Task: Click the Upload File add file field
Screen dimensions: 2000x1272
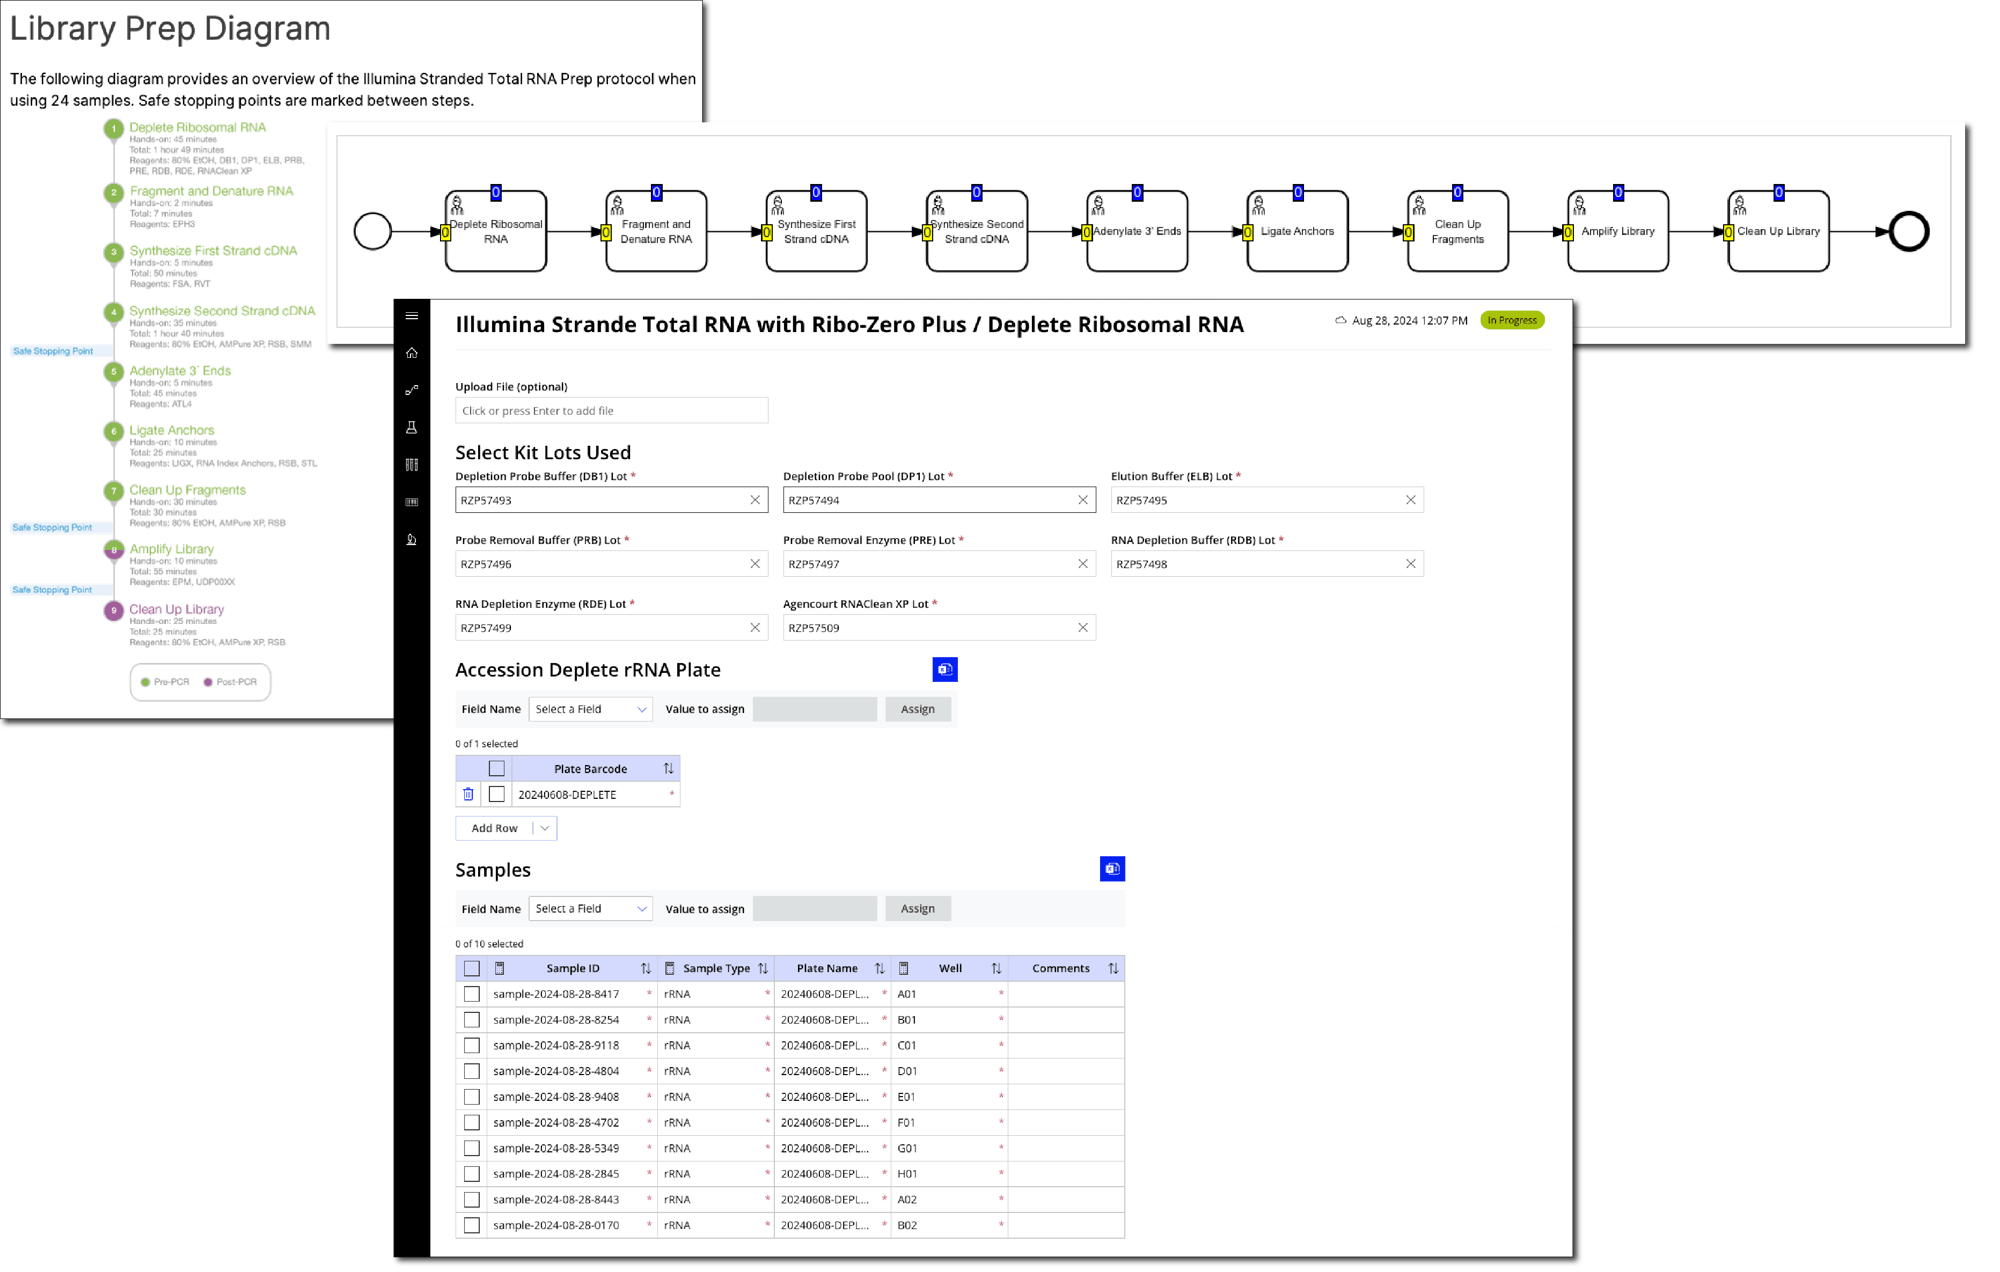Action: click(611, 411)
